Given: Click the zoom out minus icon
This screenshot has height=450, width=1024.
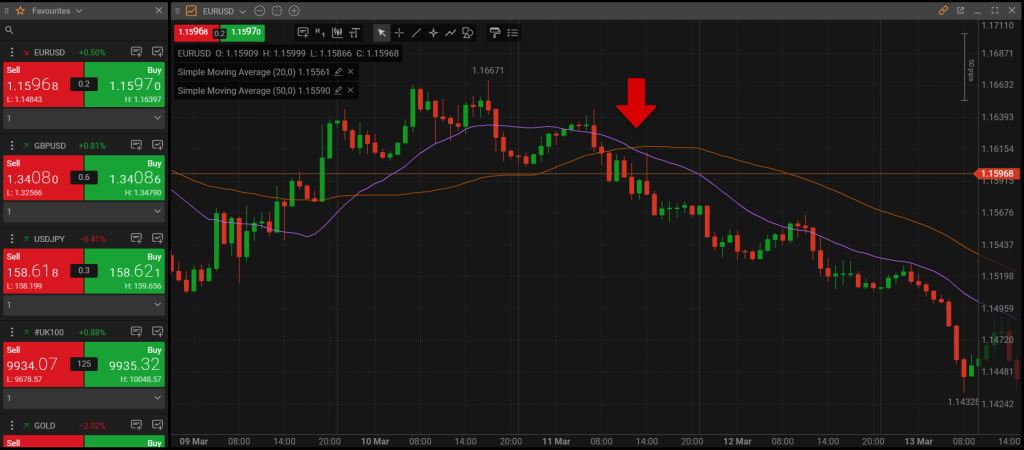Looking at the screenshot, I should pos(260,10).
